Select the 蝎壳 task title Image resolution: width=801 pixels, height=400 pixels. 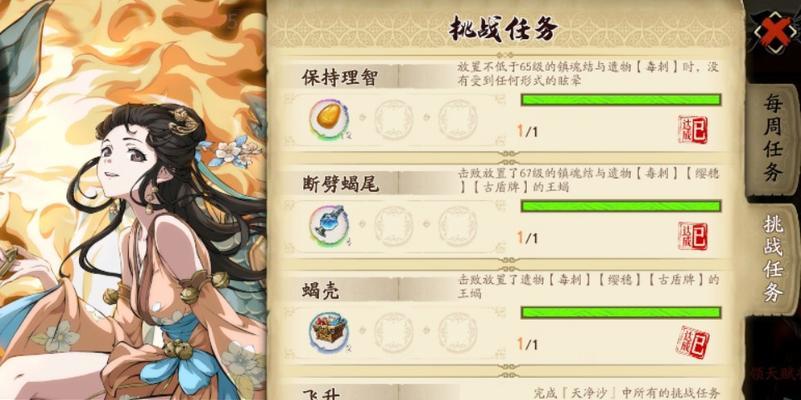[x=320, y=290]
